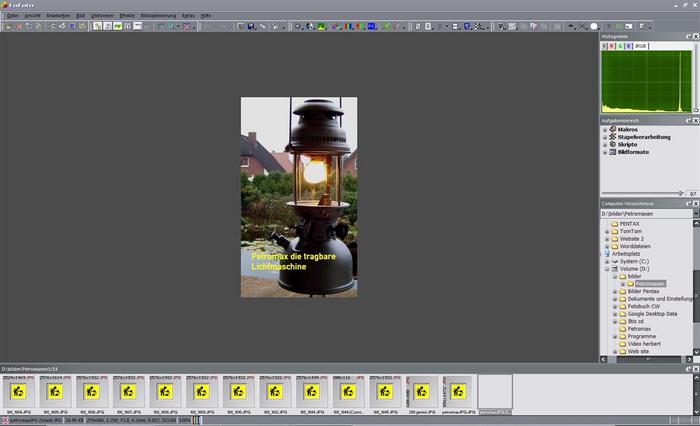Toggle the Y luminance histogram channel
The height and width of the screenshot is (426, 700).
604,46
